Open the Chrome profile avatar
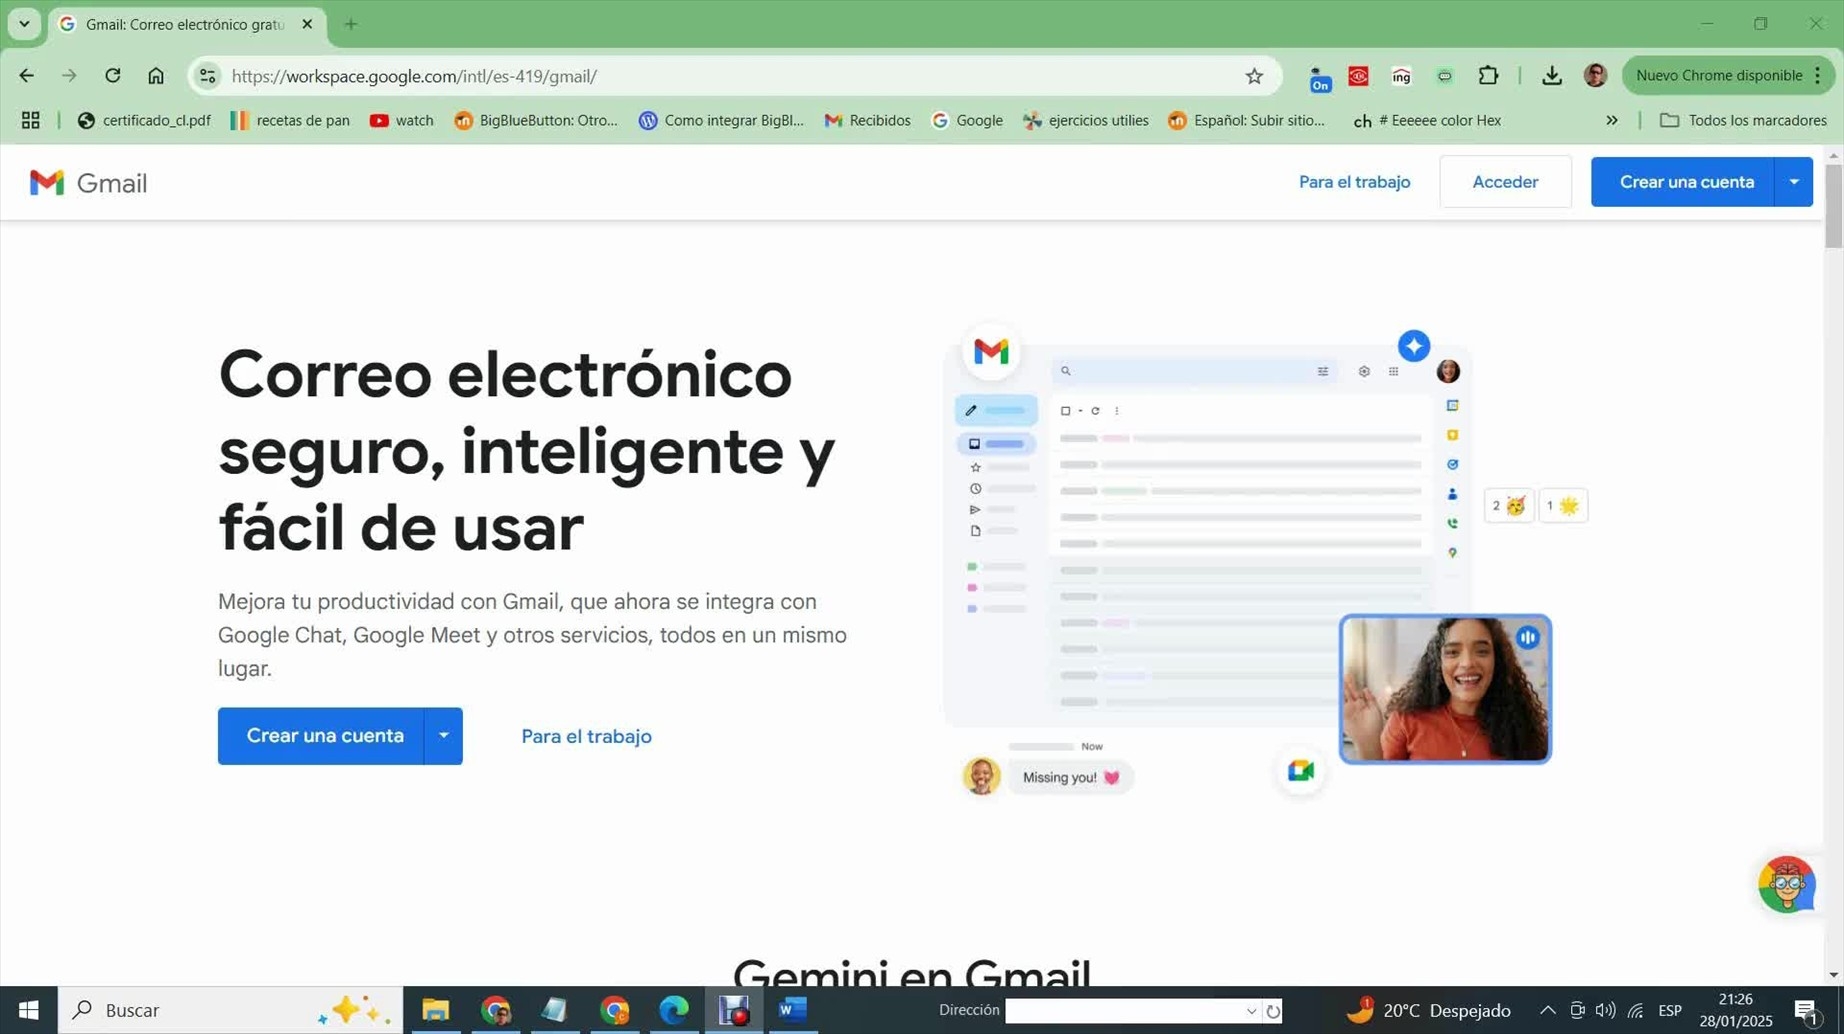The image size is (1844, 1034). pos(1595,76)
